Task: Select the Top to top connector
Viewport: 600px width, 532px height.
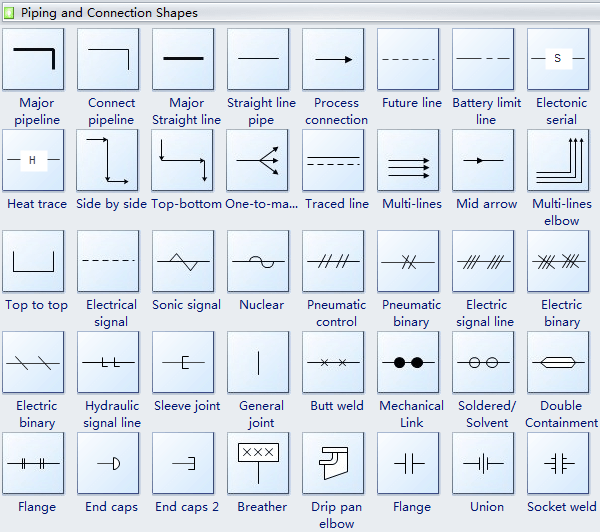Action: pos(33,261)
